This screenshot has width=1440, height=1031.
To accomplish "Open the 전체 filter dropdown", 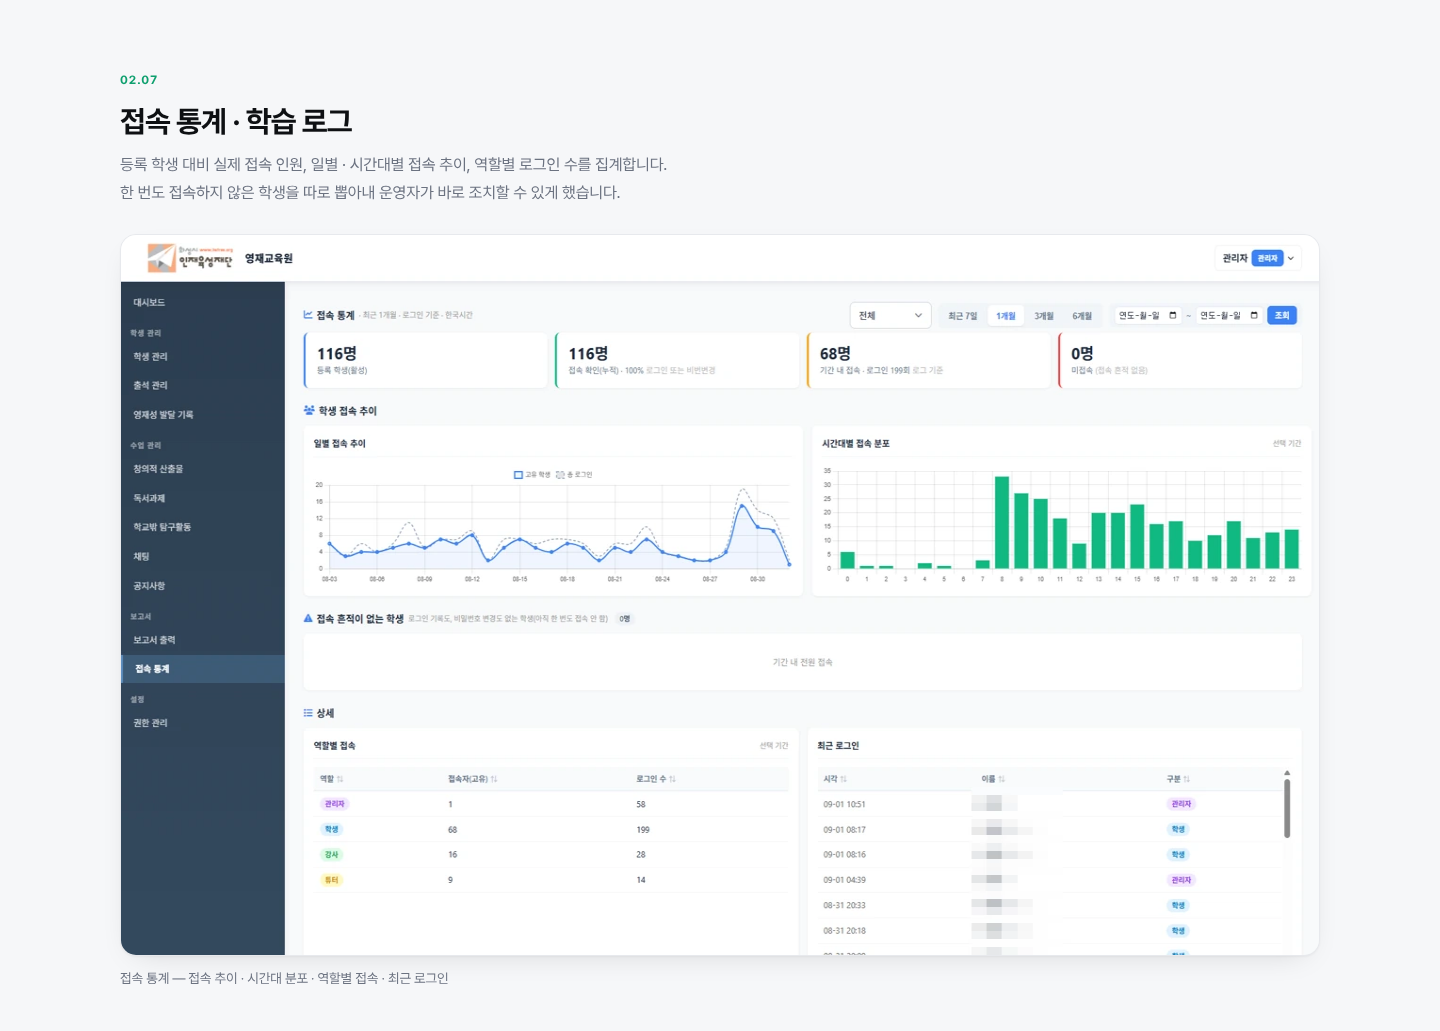I will [890, 315].
